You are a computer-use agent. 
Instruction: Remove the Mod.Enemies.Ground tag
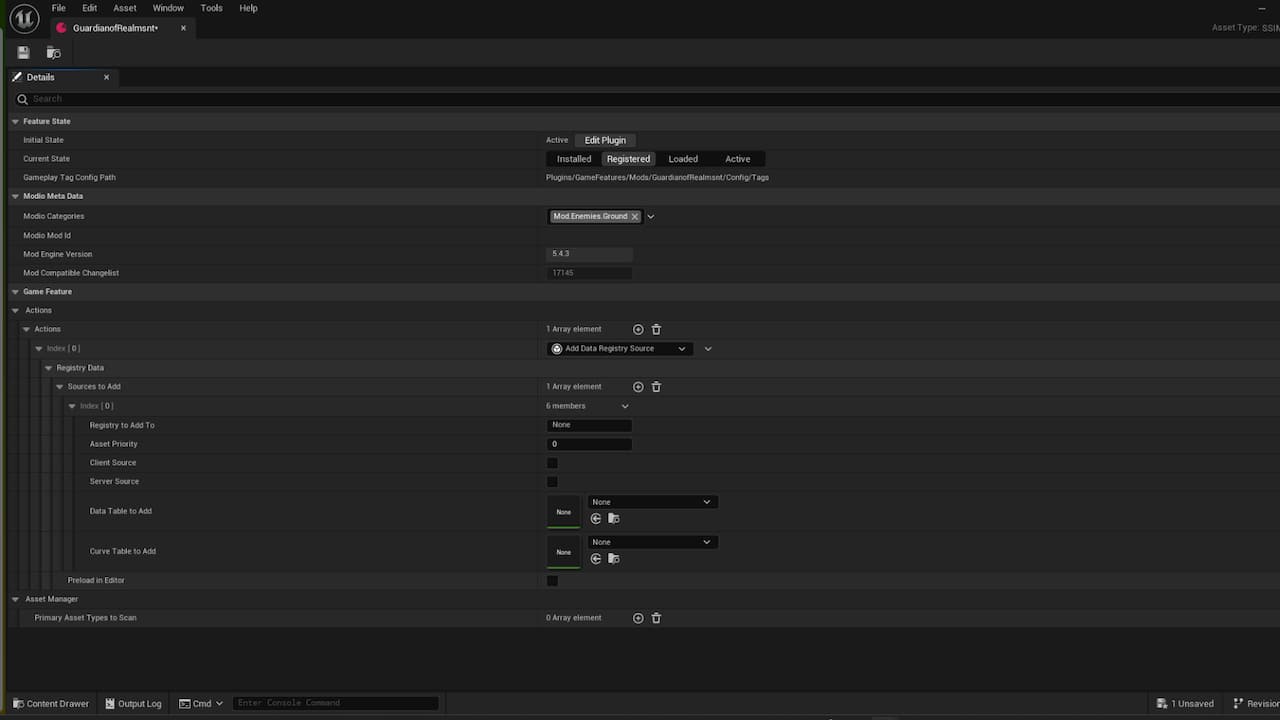coord(635,216)
